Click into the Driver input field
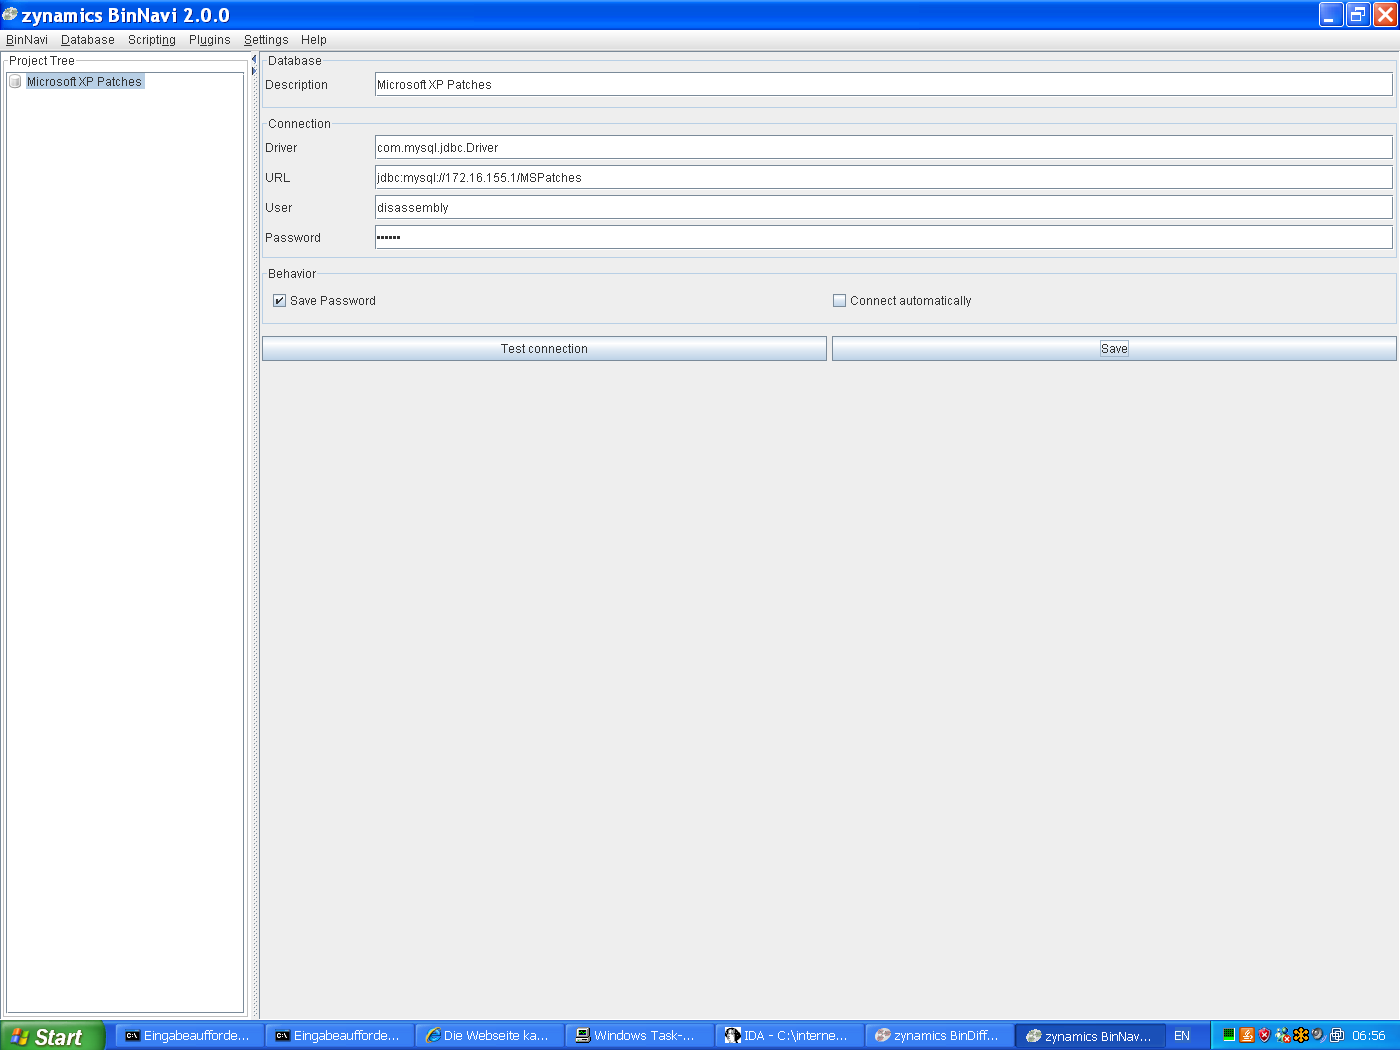The image size is (1400, 1050). (x=884, y=148)
